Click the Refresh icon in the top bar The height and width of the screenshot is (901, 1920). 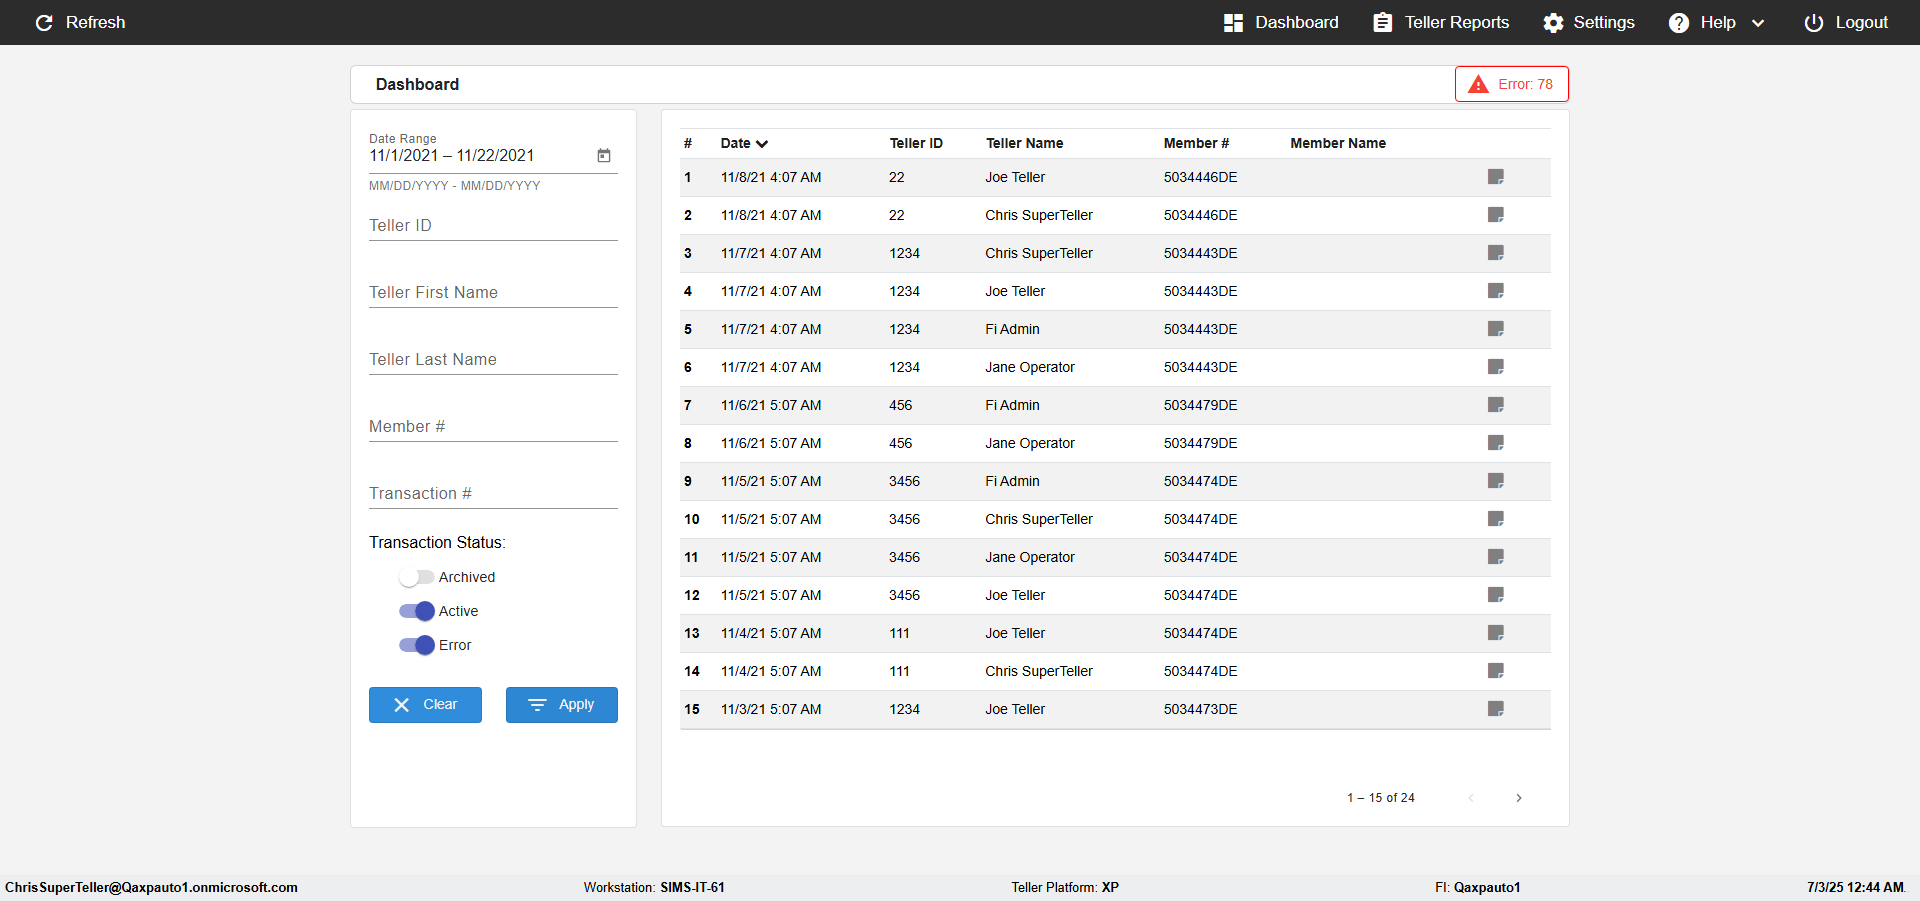44,22
